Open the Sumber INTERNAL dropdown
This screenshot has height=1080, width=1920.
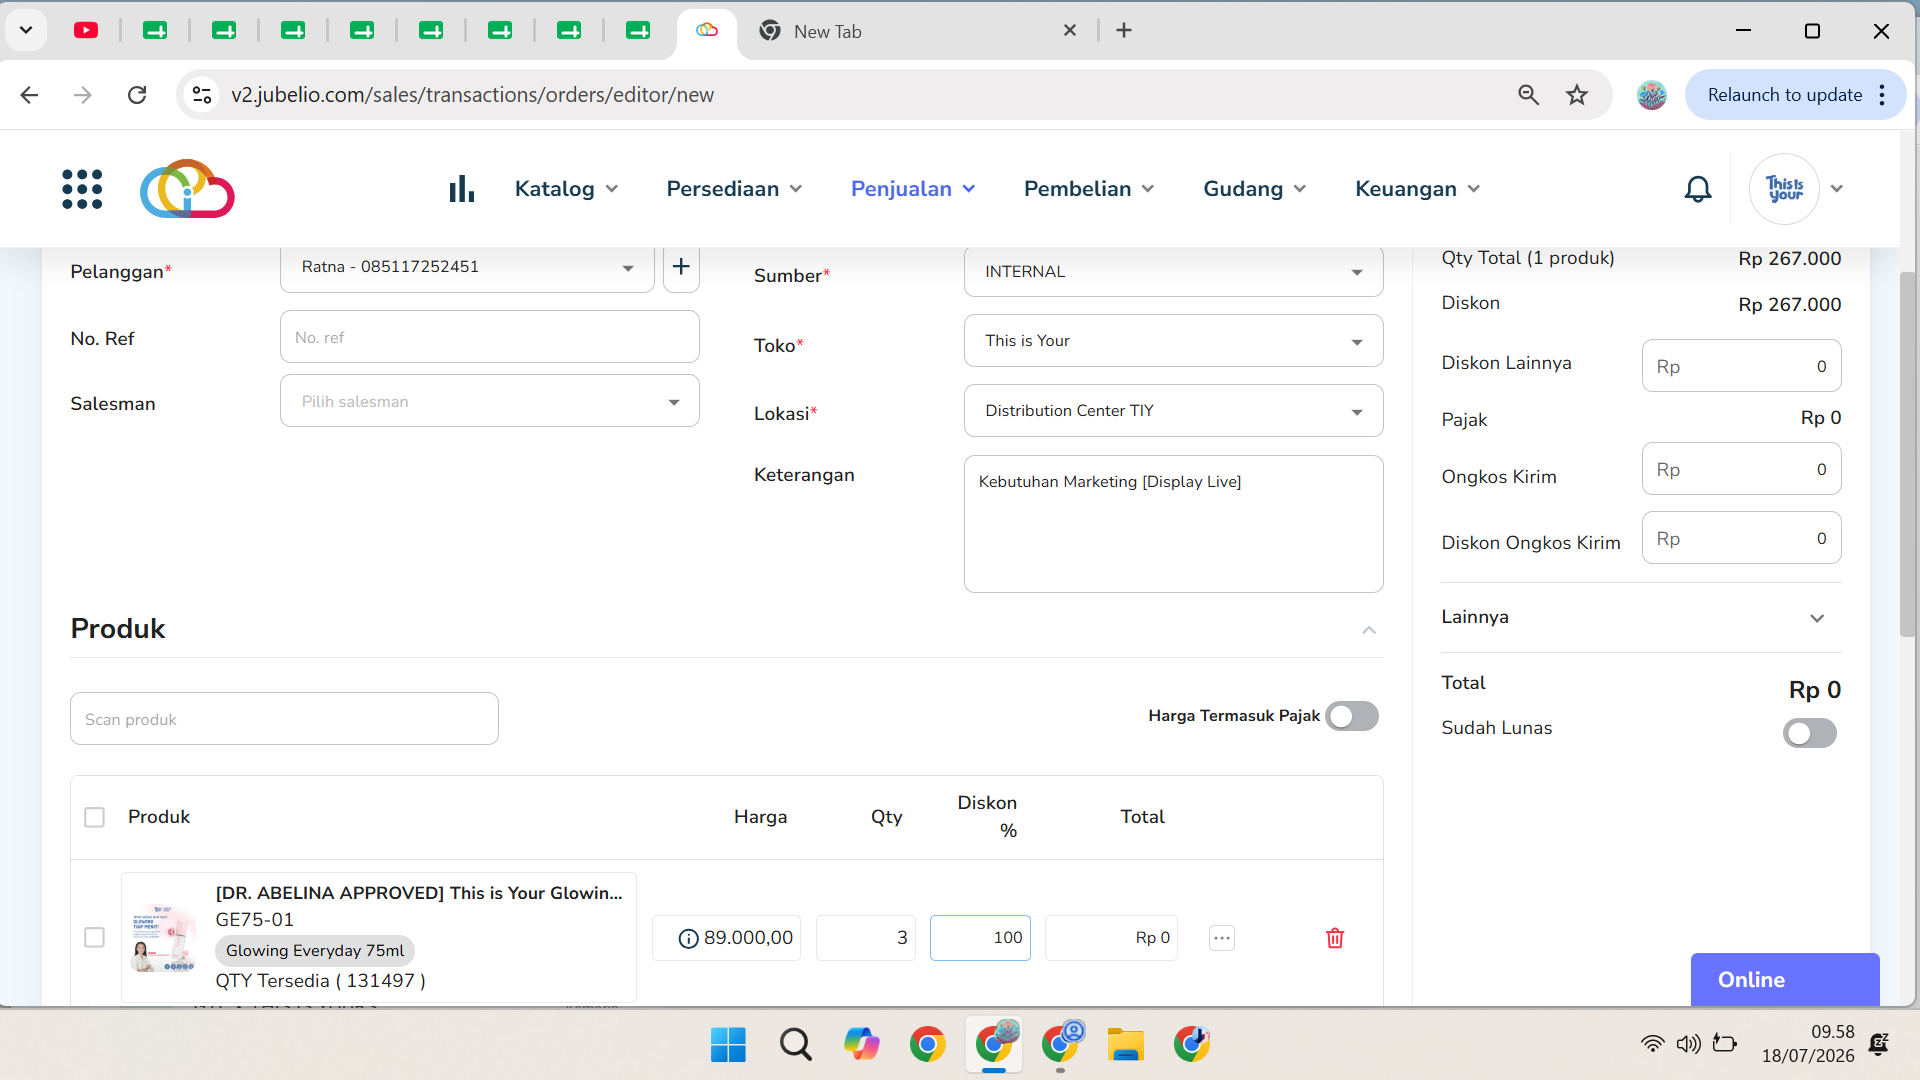pyautogui.click(x=1173, y=272)
